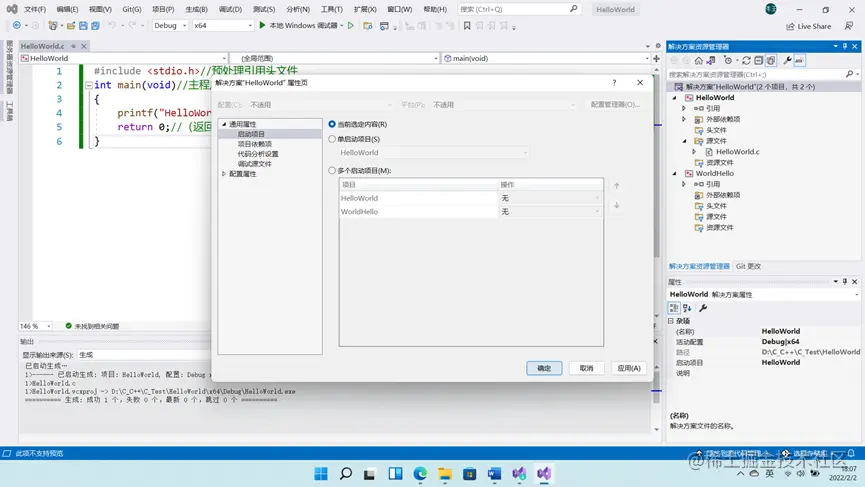865x487 pixels.
Task: Switch to the Git 更改 tab
Action: click(748, 266)
